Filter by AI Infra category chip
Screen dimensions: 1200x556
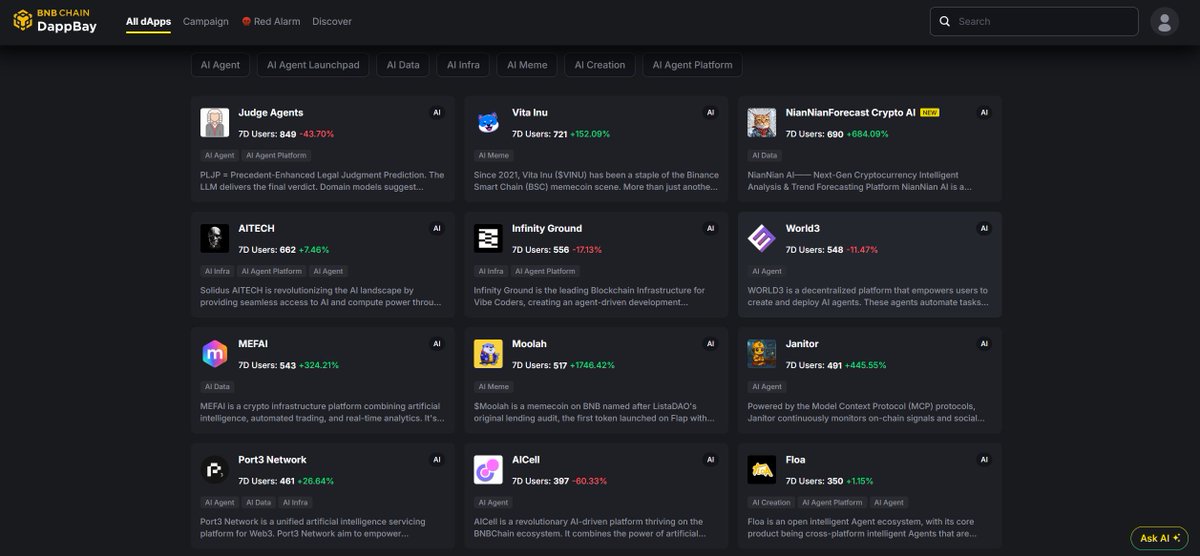(463, 65)
